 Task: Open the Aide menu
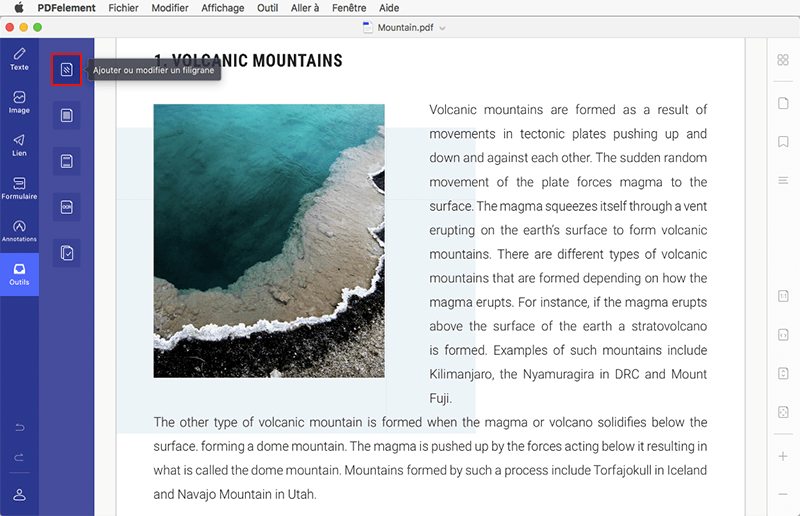[x=389, y=8]
